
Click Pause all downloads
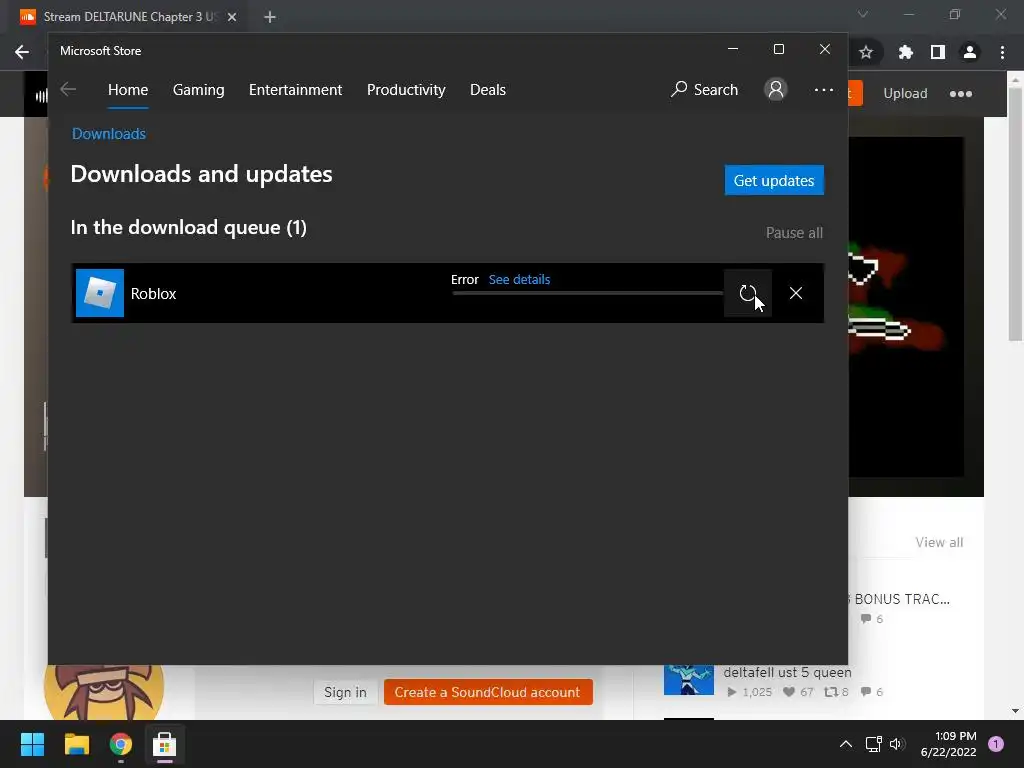tap(794, 233)
